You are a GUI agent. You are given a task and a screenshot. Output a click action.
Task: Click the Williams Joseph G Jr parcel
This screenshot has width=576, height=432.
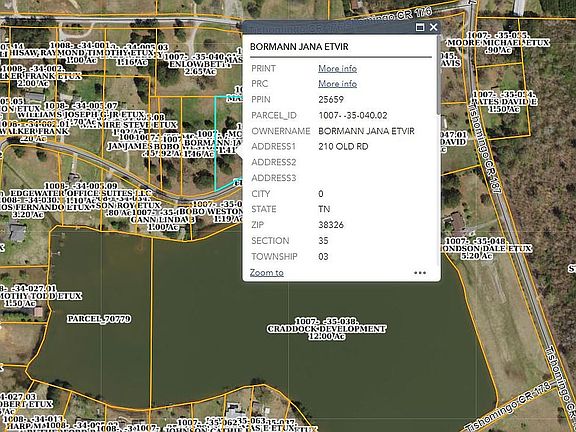click(x=81, y=115)
